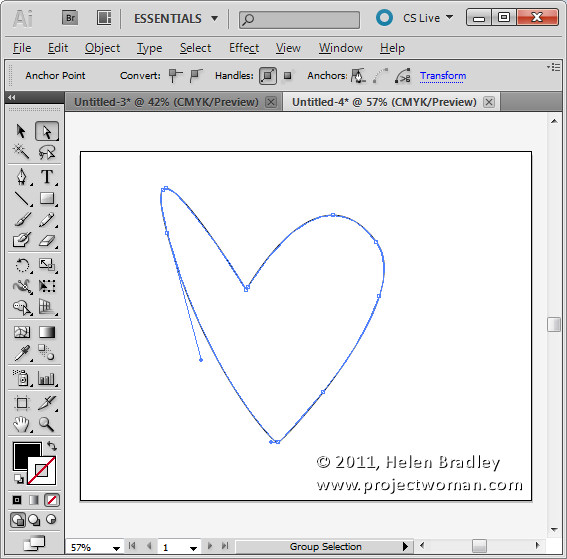Open Adobe Bridge via the Br icon

click(x=70, y=18)
